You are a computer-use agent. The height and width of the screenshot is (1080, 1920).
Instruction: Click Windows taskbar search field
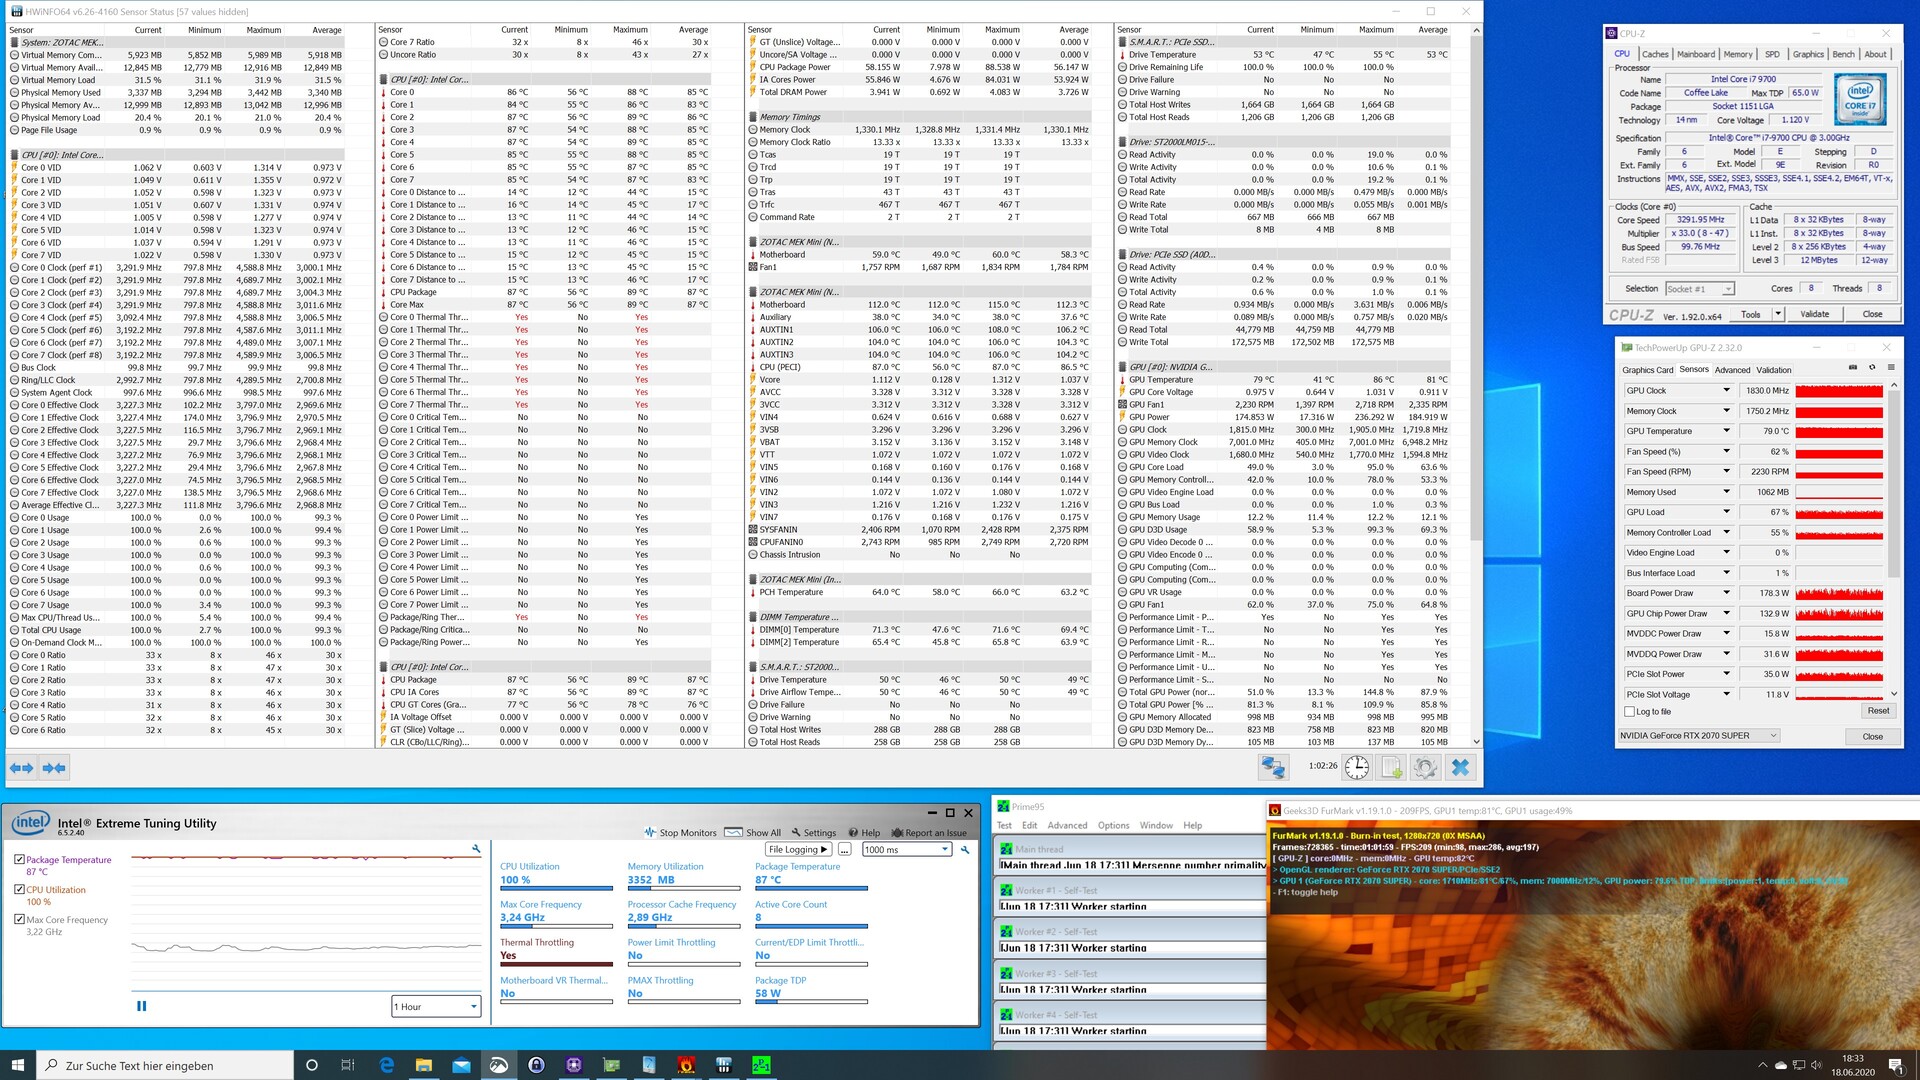coord(165,1065)
